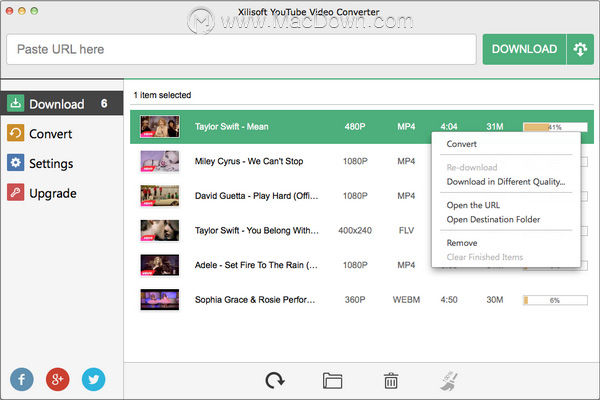Image resolution: width=600 pixels, height=400 pixels.
Task: Click the orange Convert icon in sidebar
Action: pos(15,133)
